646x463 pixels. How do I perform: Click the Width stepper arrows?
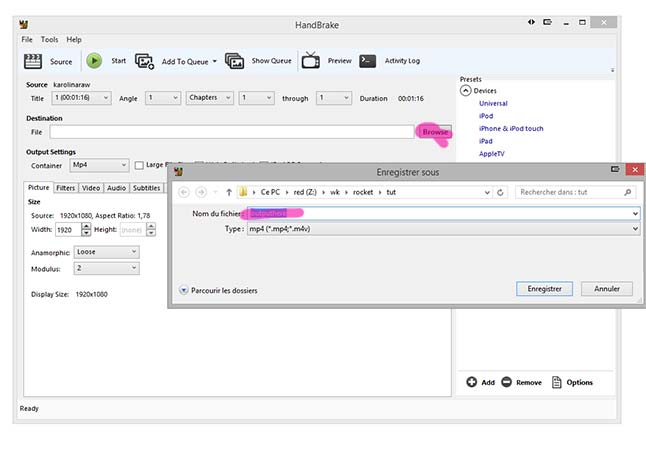[x=86, y=229]
